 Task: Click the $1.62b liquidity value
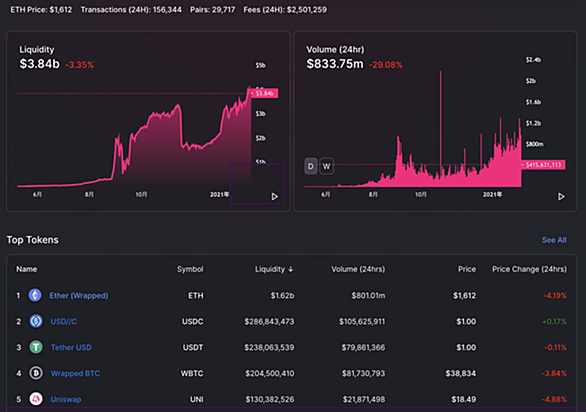coord(282,296)
